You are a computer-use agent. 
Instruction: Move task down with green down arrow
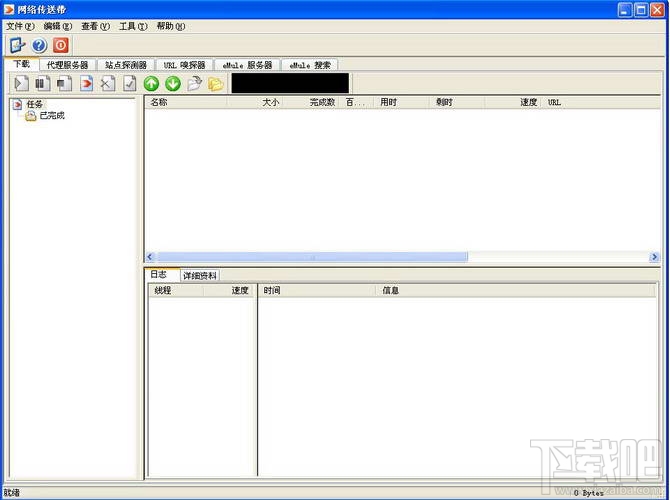tap(173, 83)
